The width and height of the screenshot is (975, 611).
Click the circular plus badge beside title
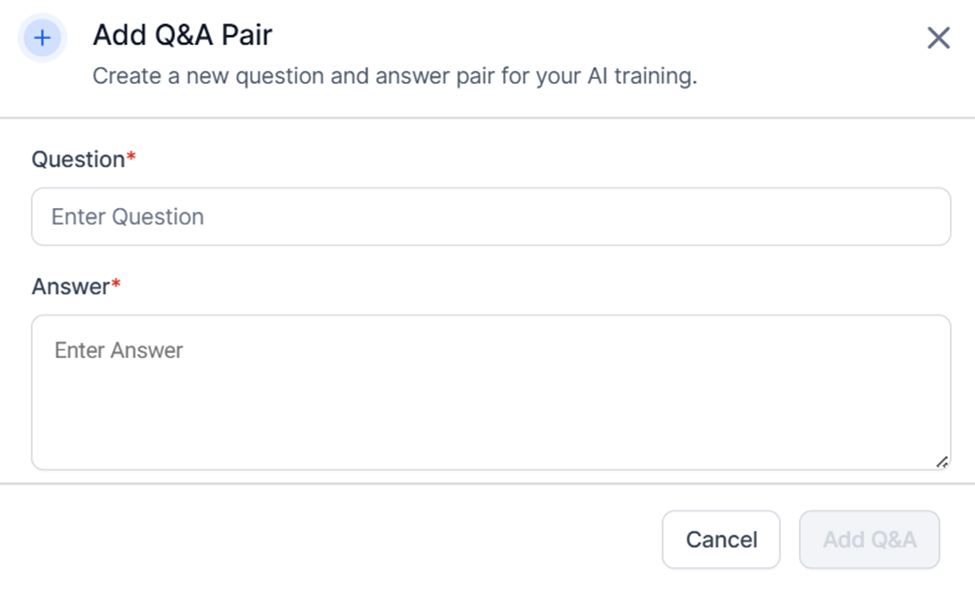(42, 38)
